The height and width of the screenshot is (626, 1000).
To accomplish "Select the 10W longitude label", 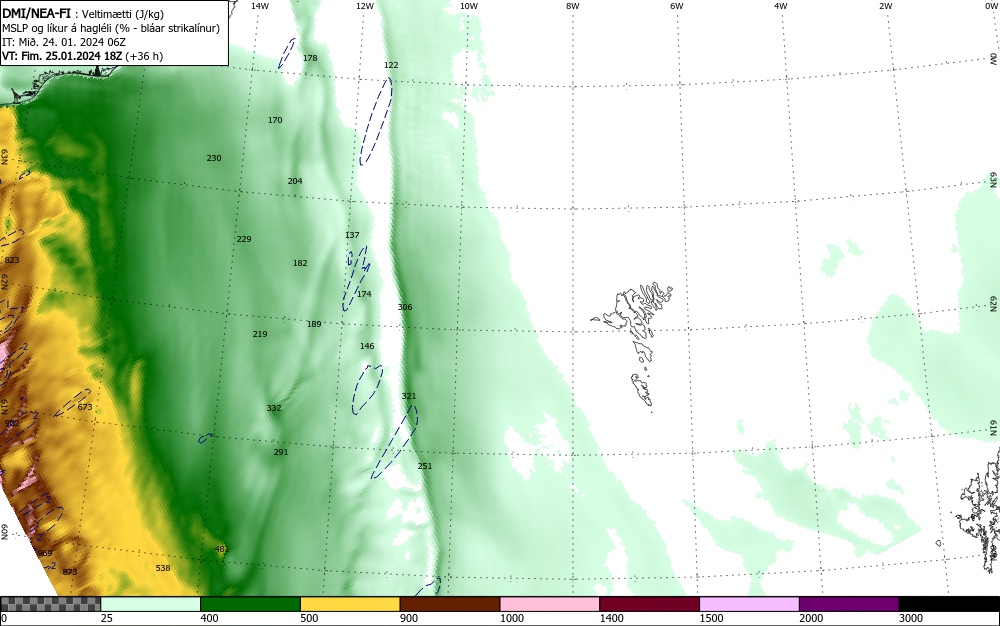I will click(469, 6).
